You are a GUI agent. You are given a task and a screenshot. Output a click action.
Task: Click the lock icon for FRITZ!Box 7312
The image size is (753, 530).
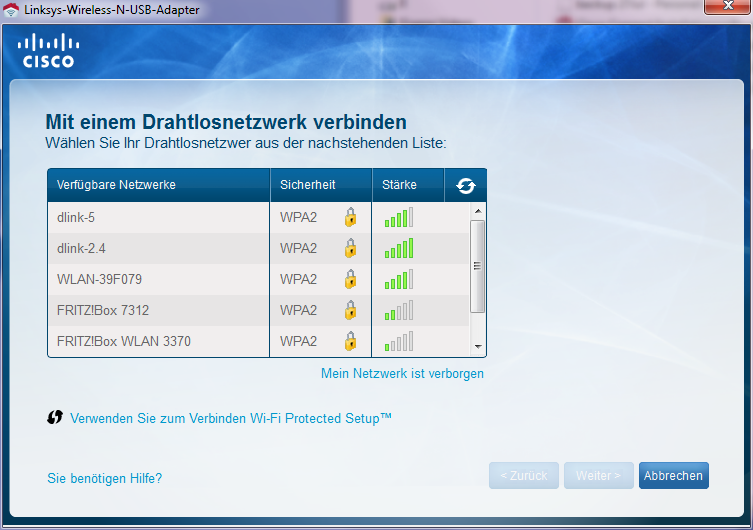point(351,310)
